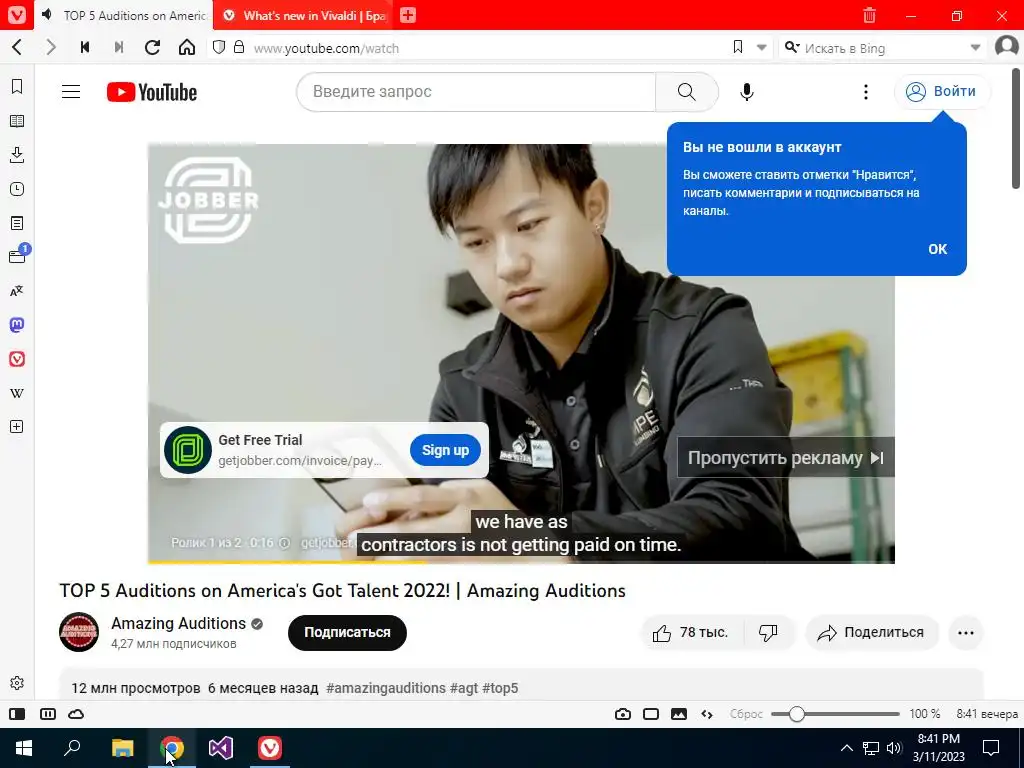1024x768 pixels.
Task: Subscribe with Подписаться button
Action: tap(347, 632)
